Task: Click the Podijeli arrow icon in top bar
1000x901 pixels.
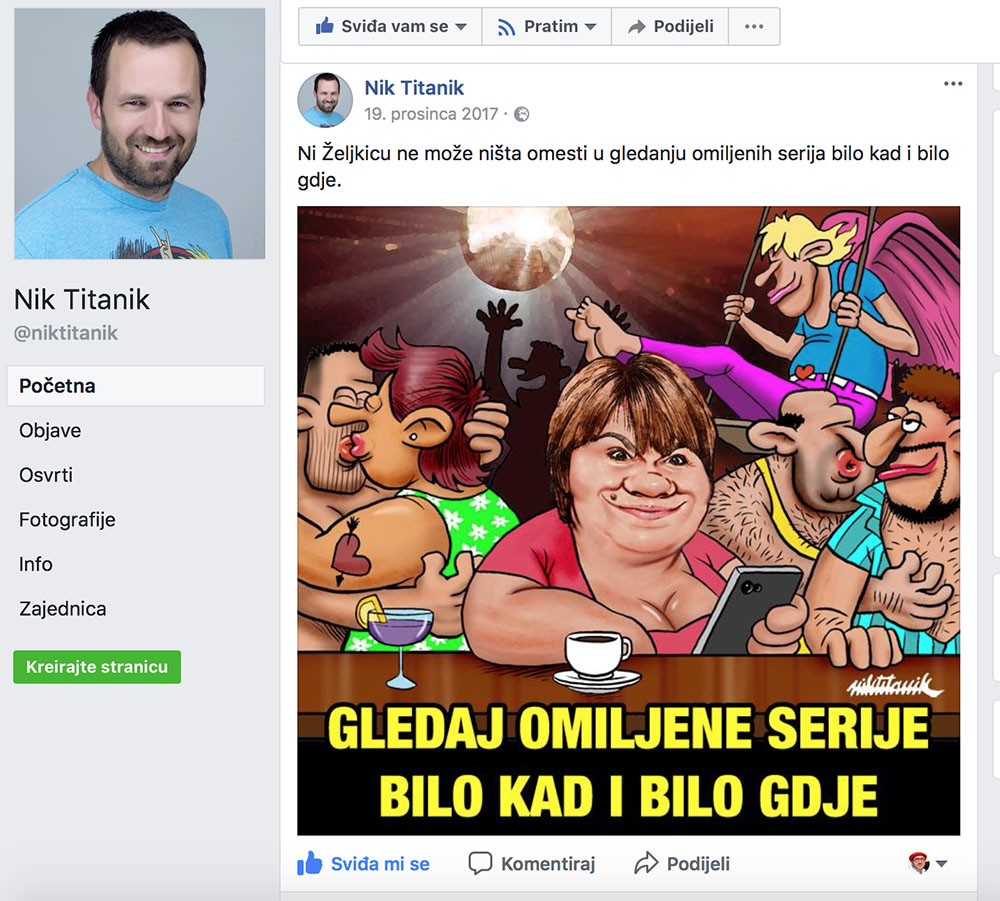Action: pyautogui.click(x=636, y=27)
